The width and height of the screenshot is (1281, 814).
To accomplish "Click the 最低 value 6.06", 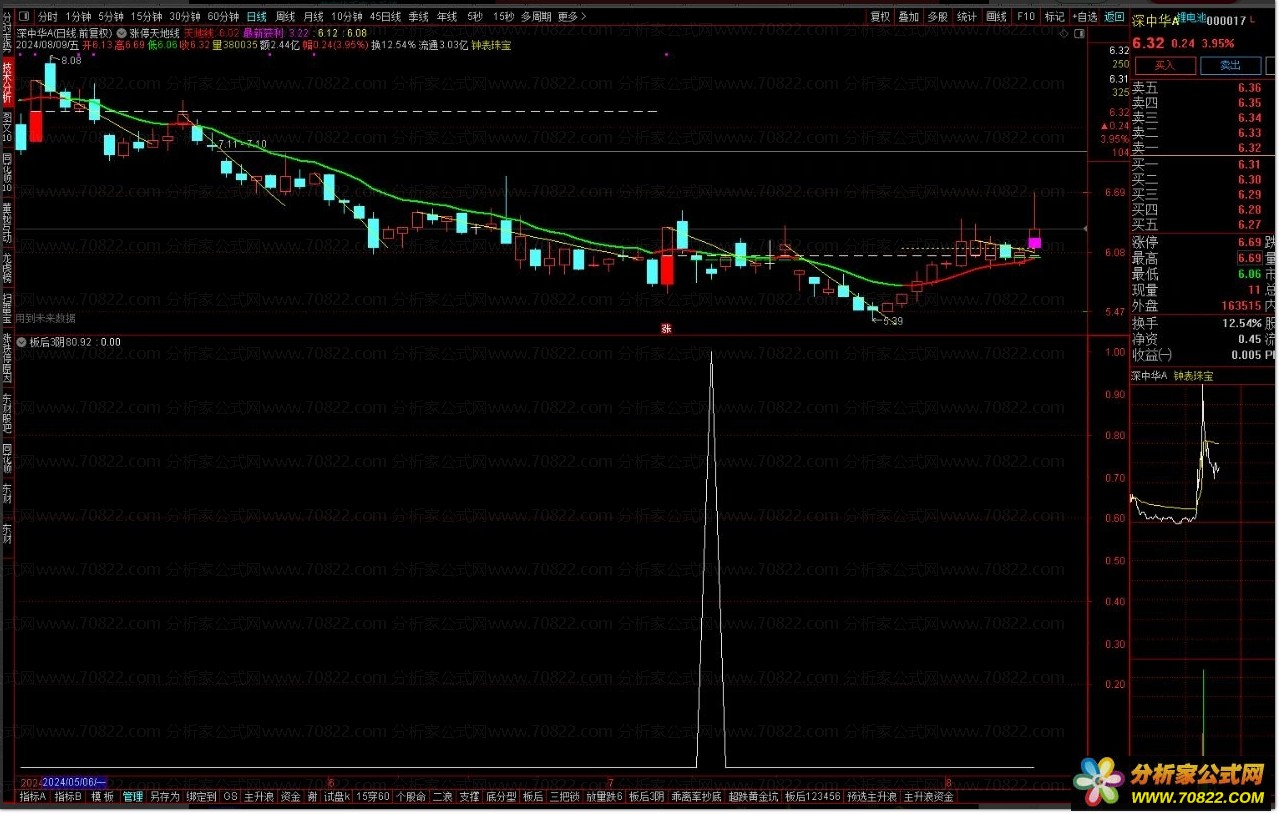I will coord(1249,274).
